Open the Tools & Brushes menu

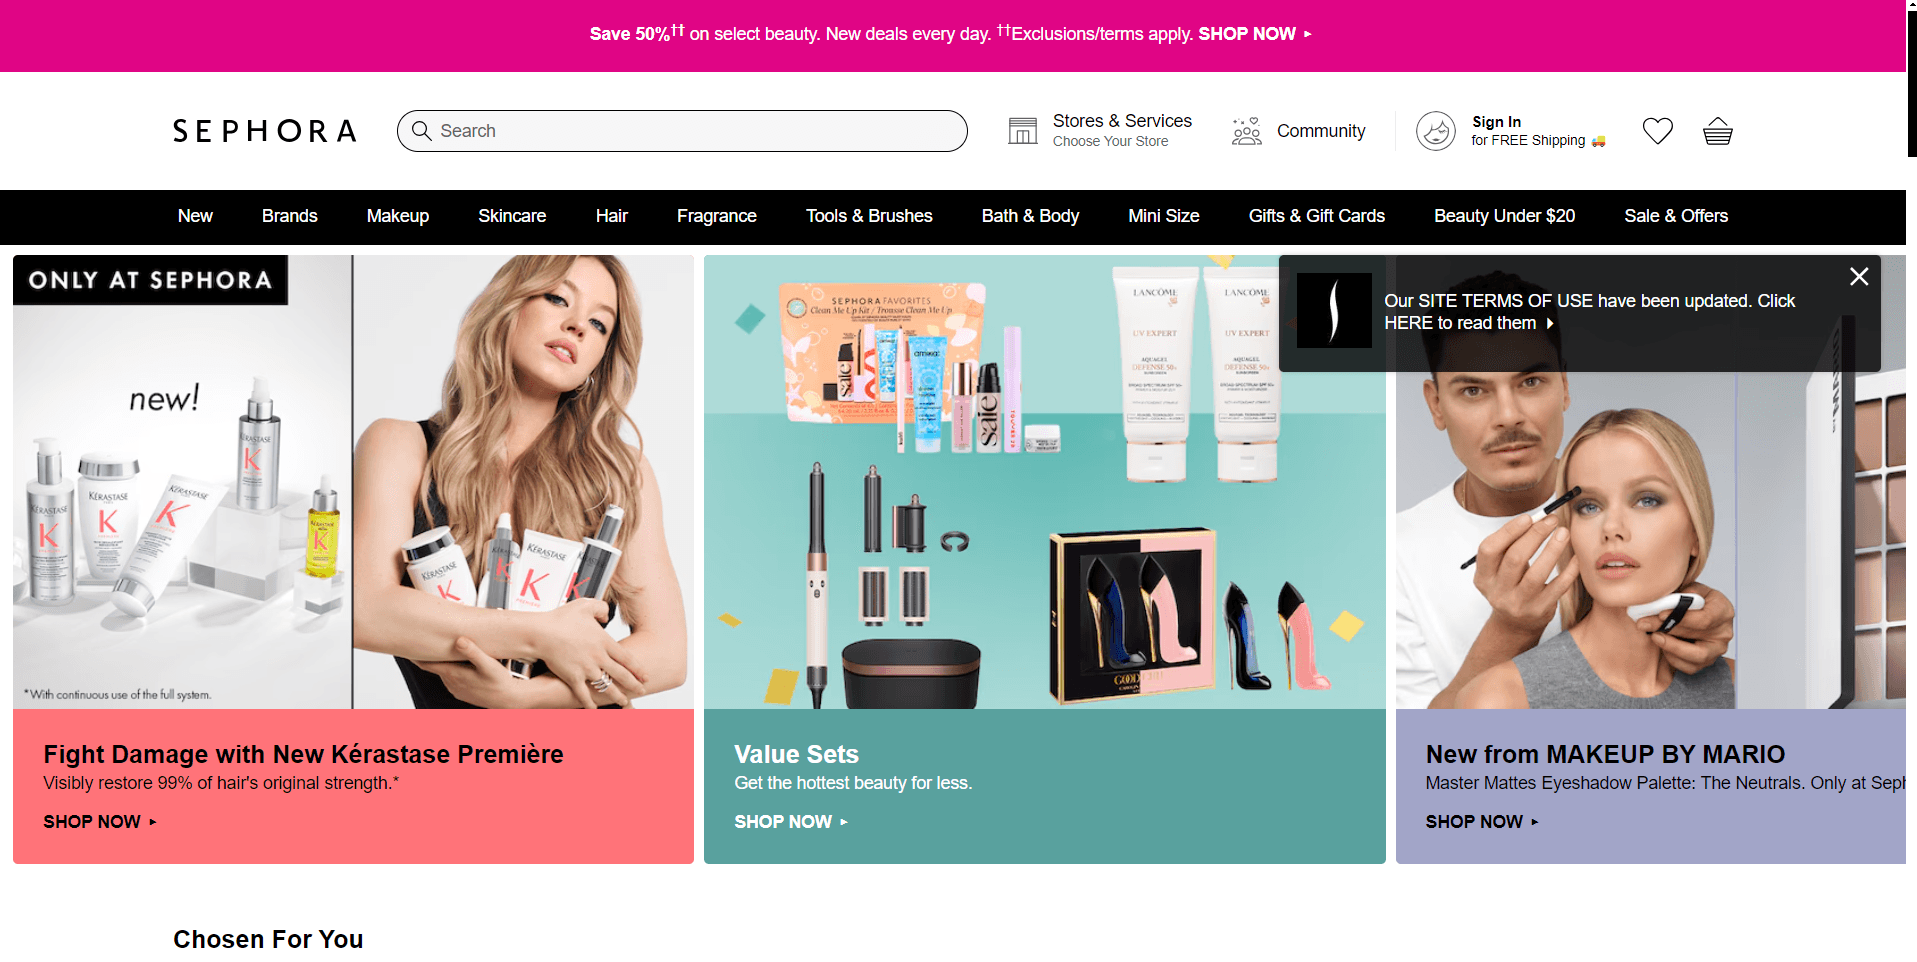[869, 216]
